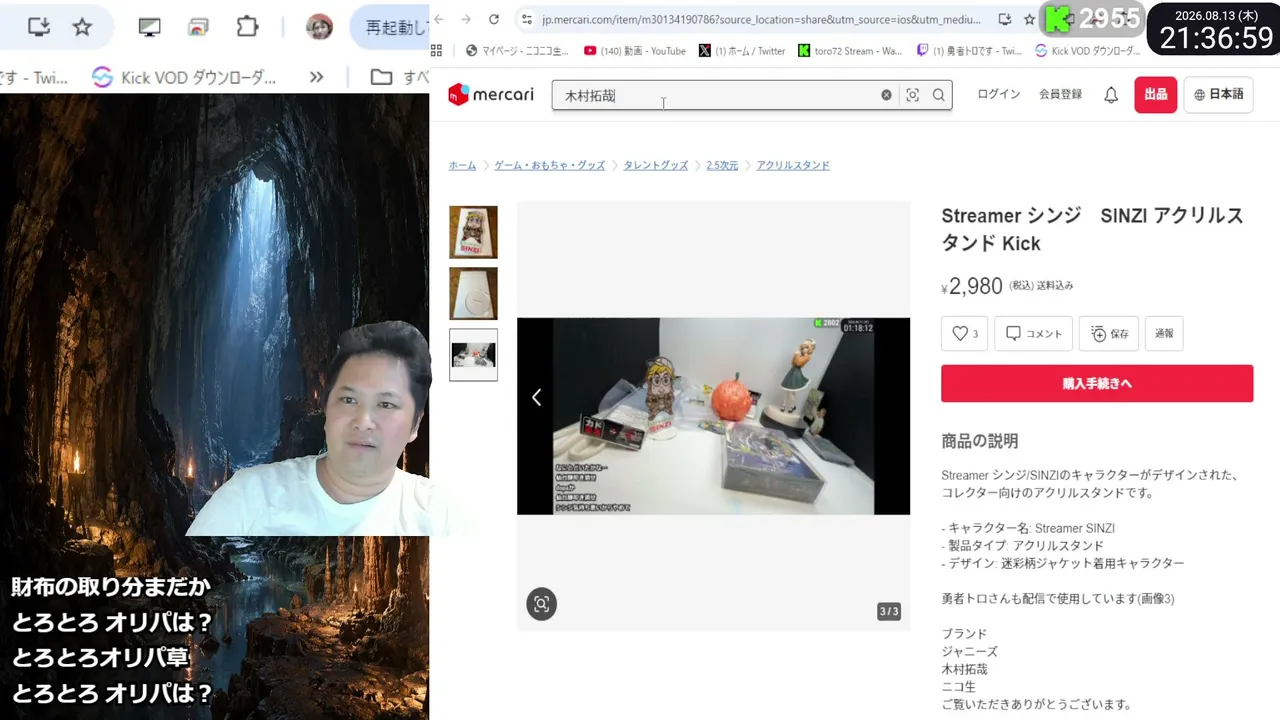Open the Extensions puzzle menu in left window
The height and width of the screenshot is (720, 1280).
(x=247, y=27)
